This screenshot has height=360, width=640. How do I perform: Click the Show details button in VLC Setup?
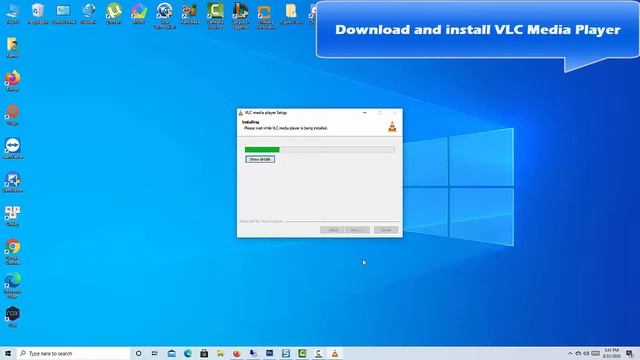pyautogui.click(x=260, y=159)
